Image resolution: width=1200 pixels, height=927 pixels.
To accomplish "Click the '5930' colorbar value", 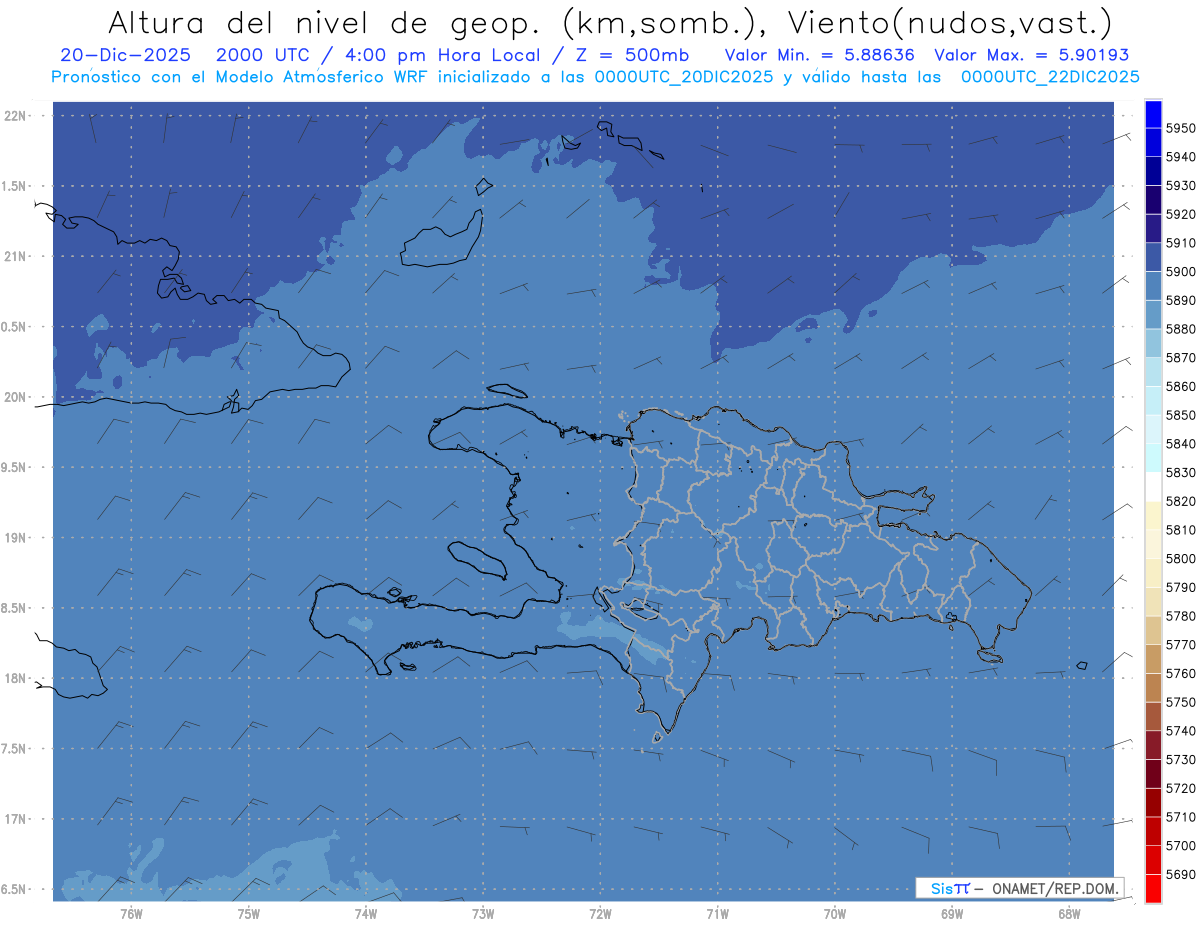I will pyautogui.click(x=1180, y=186).
